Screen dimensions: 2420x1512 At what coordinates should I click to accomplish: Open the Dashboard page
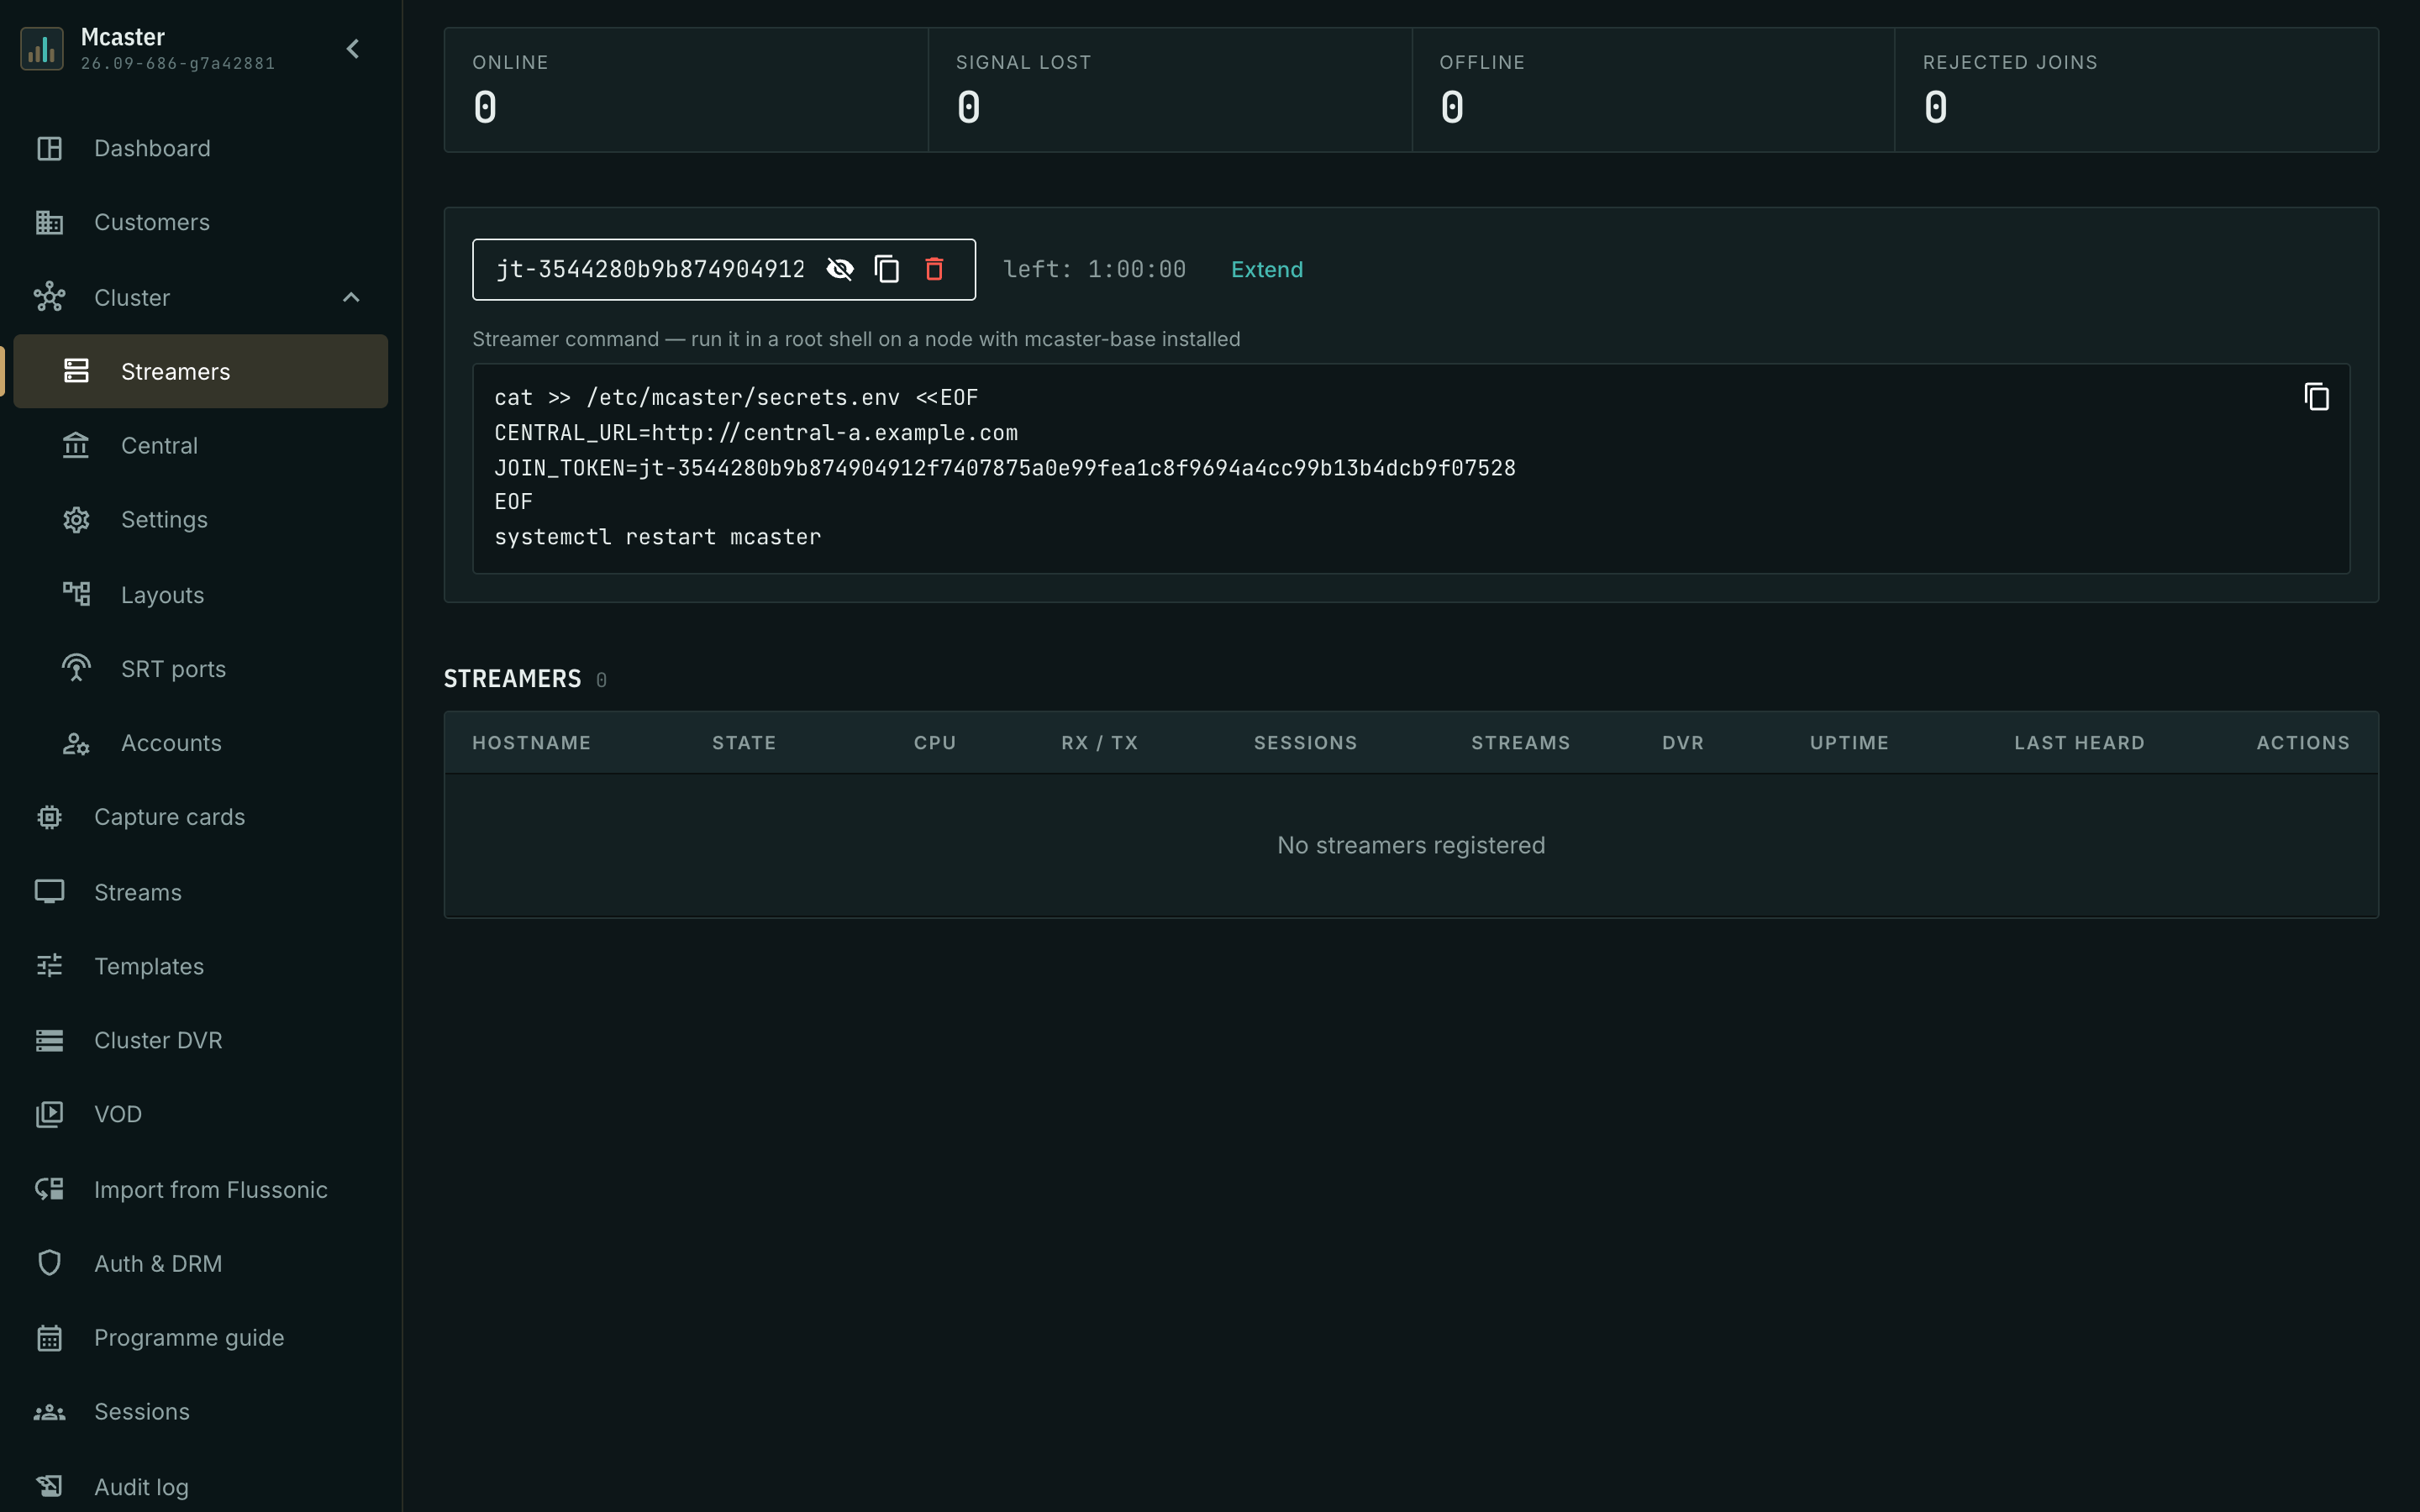point(201,148)
